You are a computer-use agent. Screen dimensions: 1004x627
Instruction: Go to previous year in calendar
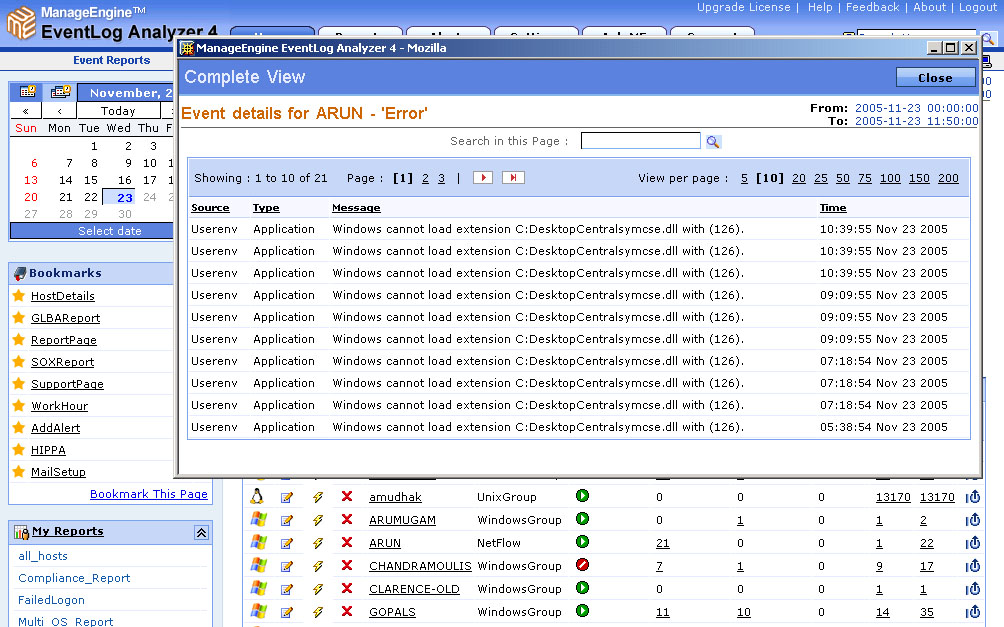26,111
